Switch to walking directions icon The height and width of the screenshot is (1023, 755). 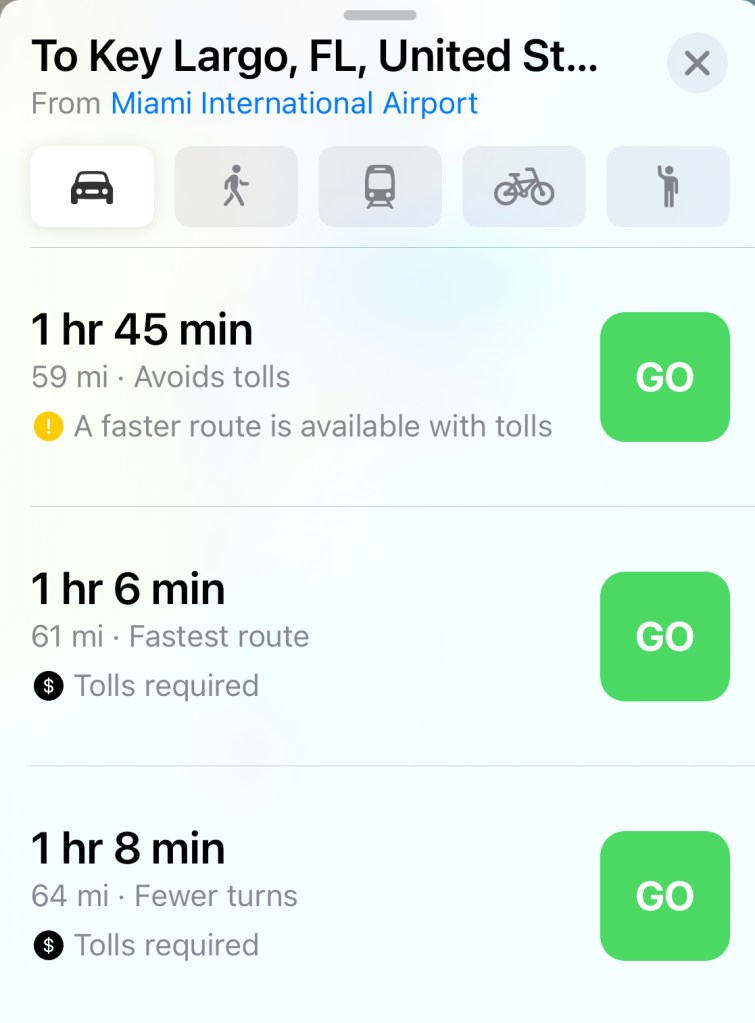[x=236, y=187]
